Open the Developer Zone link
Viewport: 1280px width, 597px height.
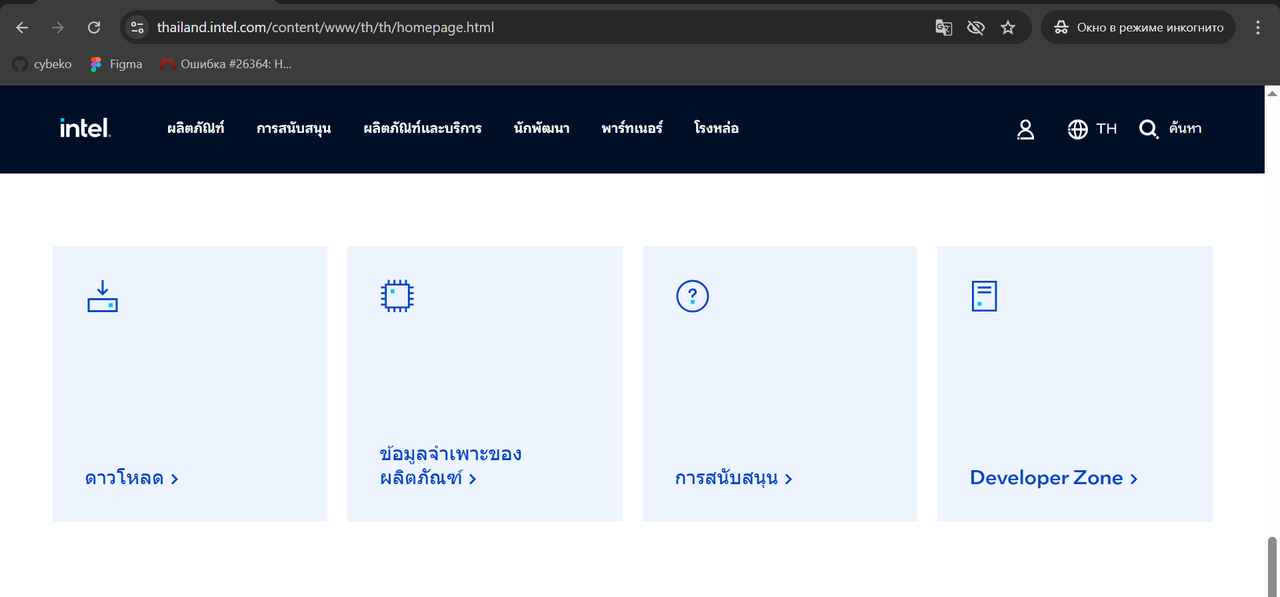pyautogui.click(x=1054, y=478)
